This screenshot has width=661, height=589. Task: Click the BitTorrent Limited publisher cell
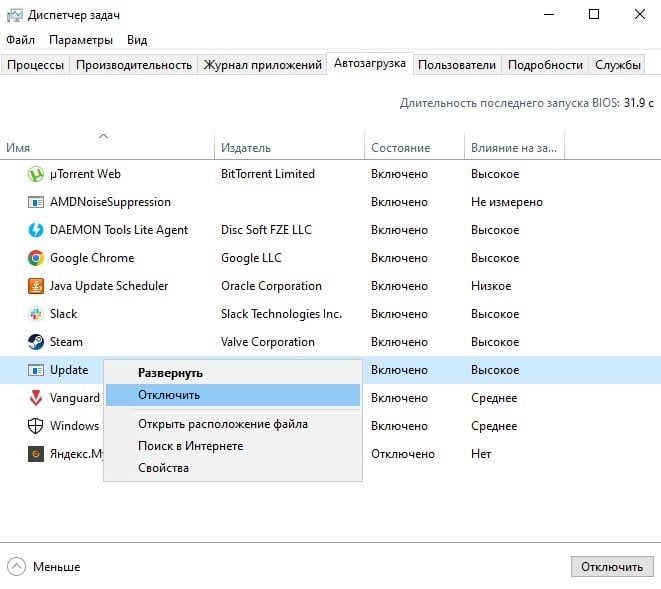click(268, 174)
